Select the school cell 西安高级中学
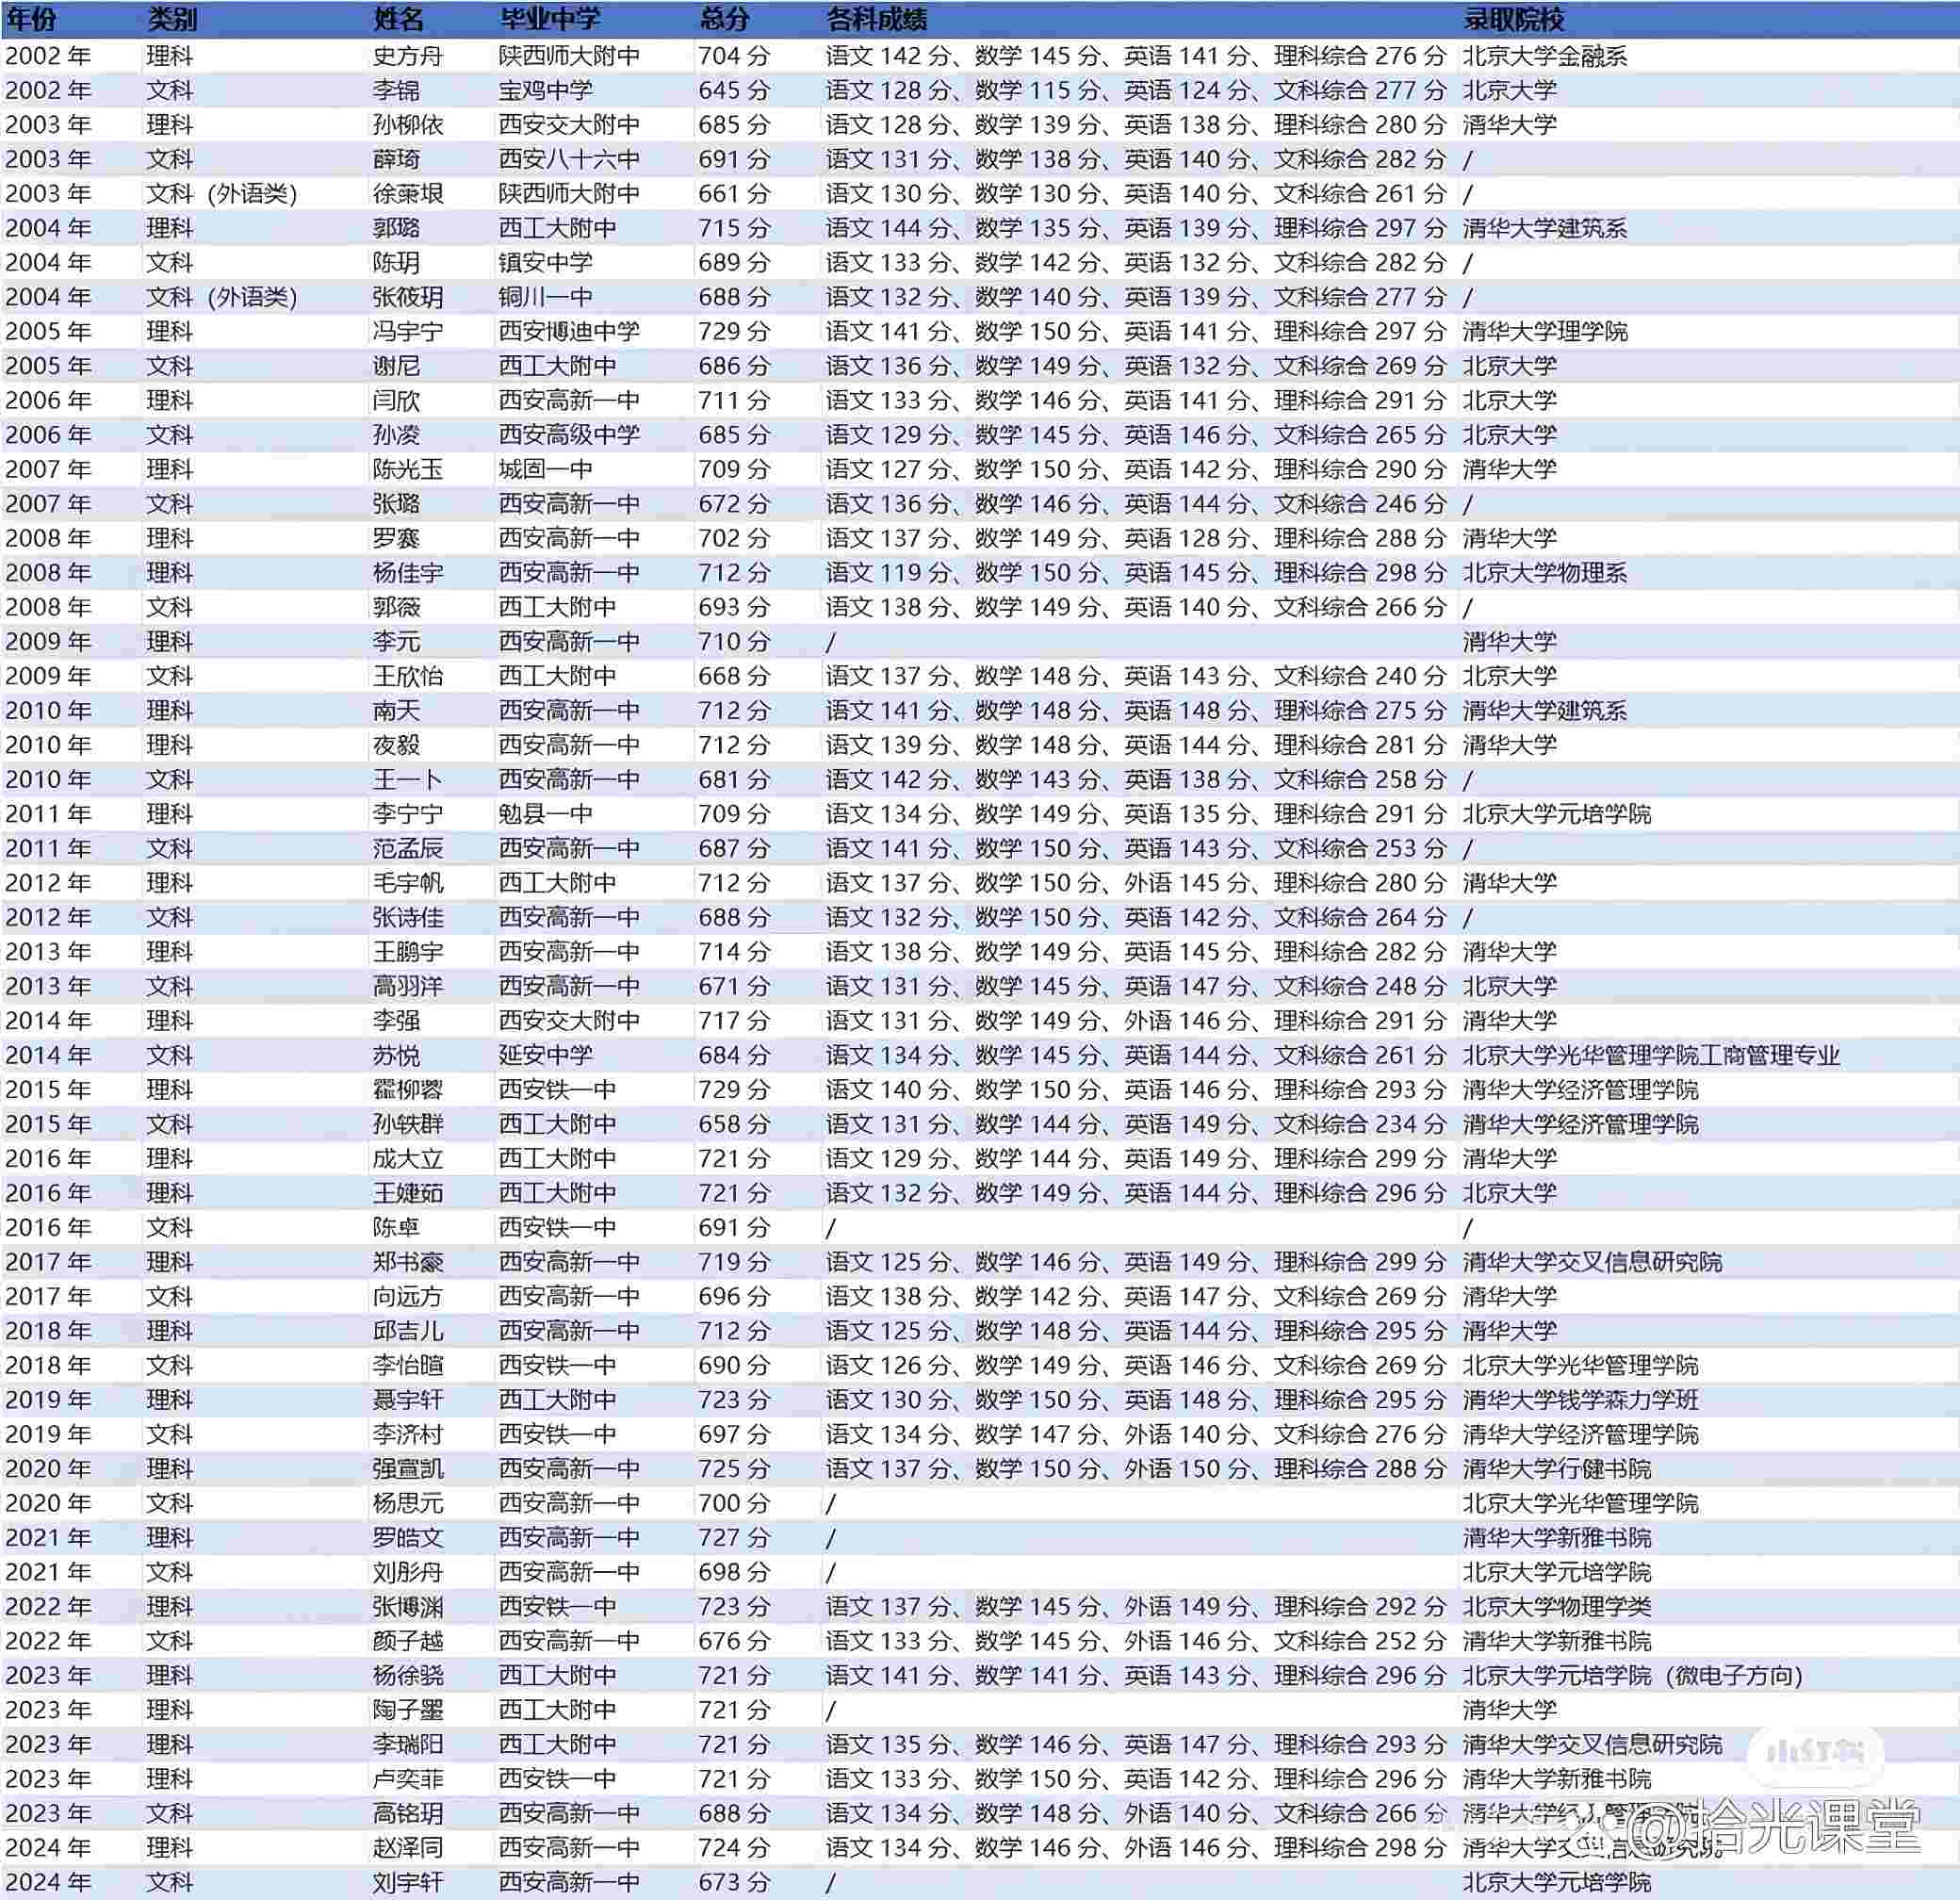Viewport: 1960px width, 1900px height. pos(569,435)
